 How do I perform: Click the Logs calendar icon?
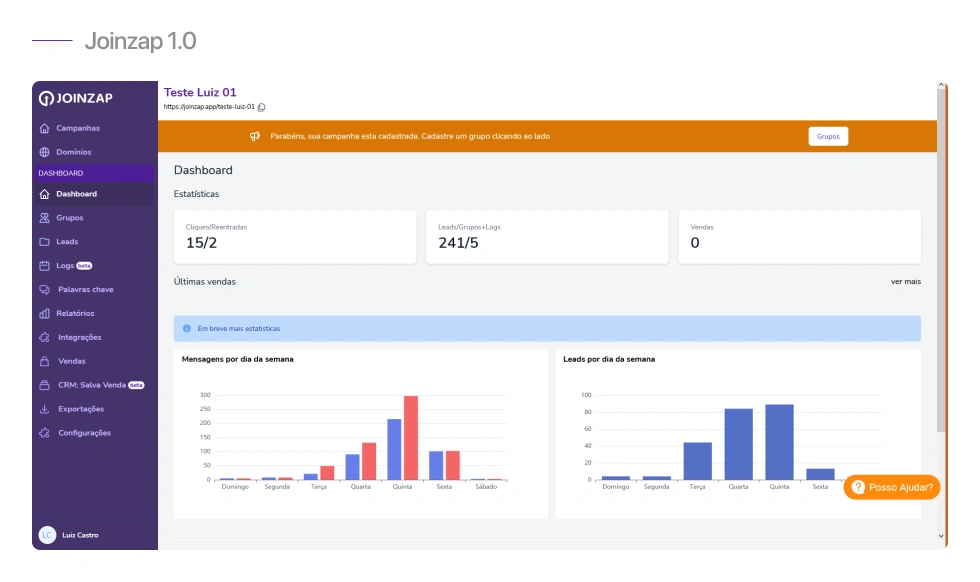tap(44, 266)
